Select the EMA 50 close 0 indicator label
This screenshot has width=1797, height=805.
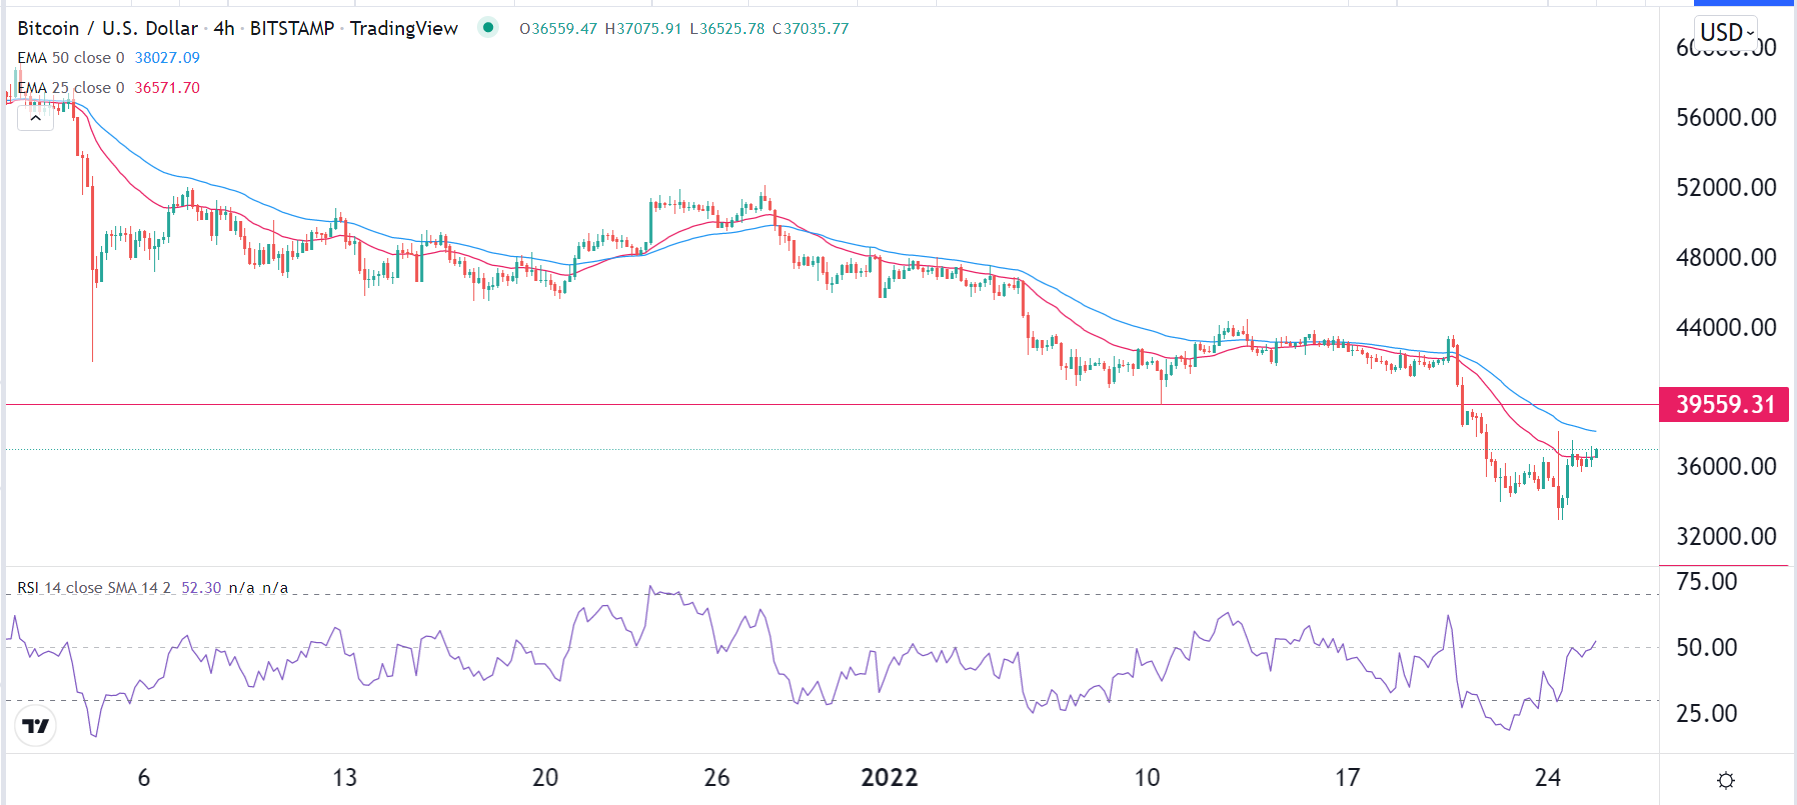coord(71,58)
